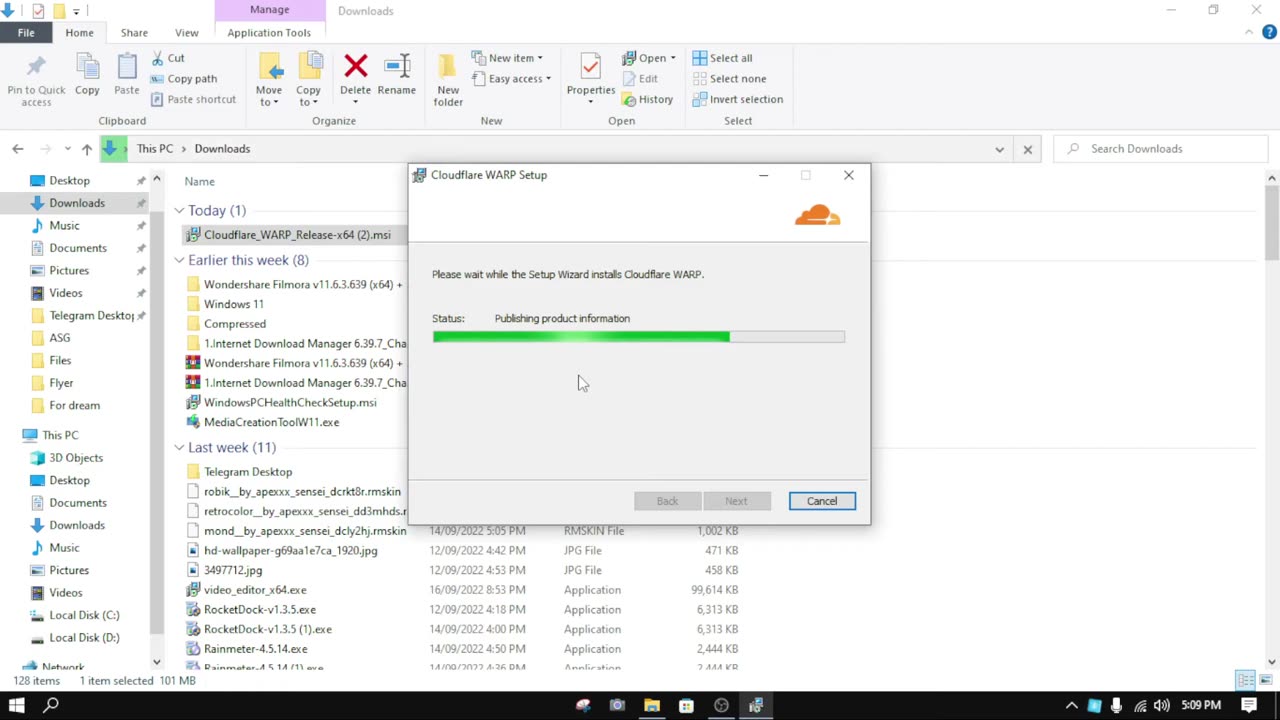1280x720 pixels.
Task: Click taskbar volume speaker icon
Action: click(1162, 705)
